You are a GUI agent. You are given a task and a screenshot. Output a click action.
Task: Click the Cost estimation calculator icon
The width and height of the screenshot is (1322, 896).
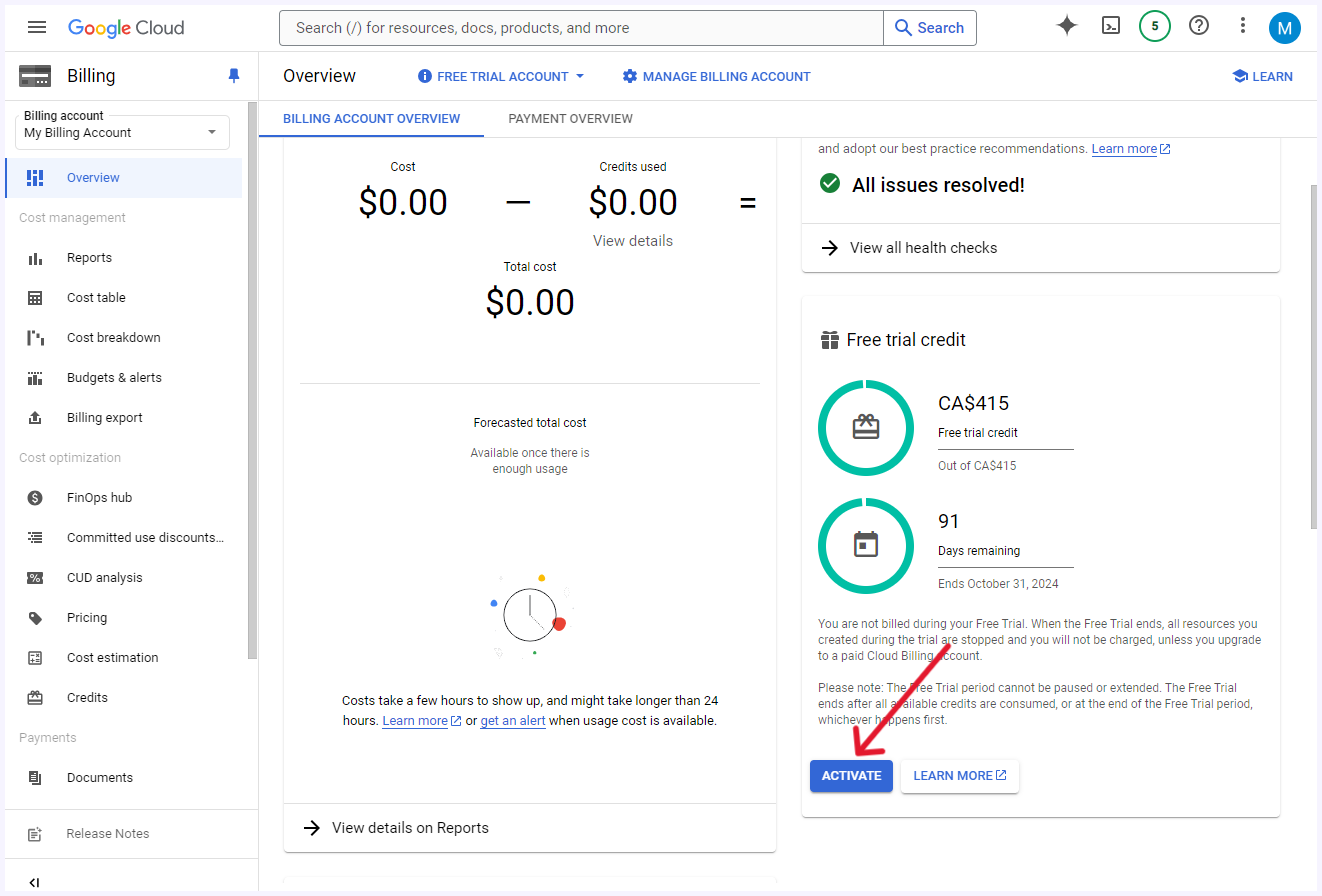click(x=35, y=658)
